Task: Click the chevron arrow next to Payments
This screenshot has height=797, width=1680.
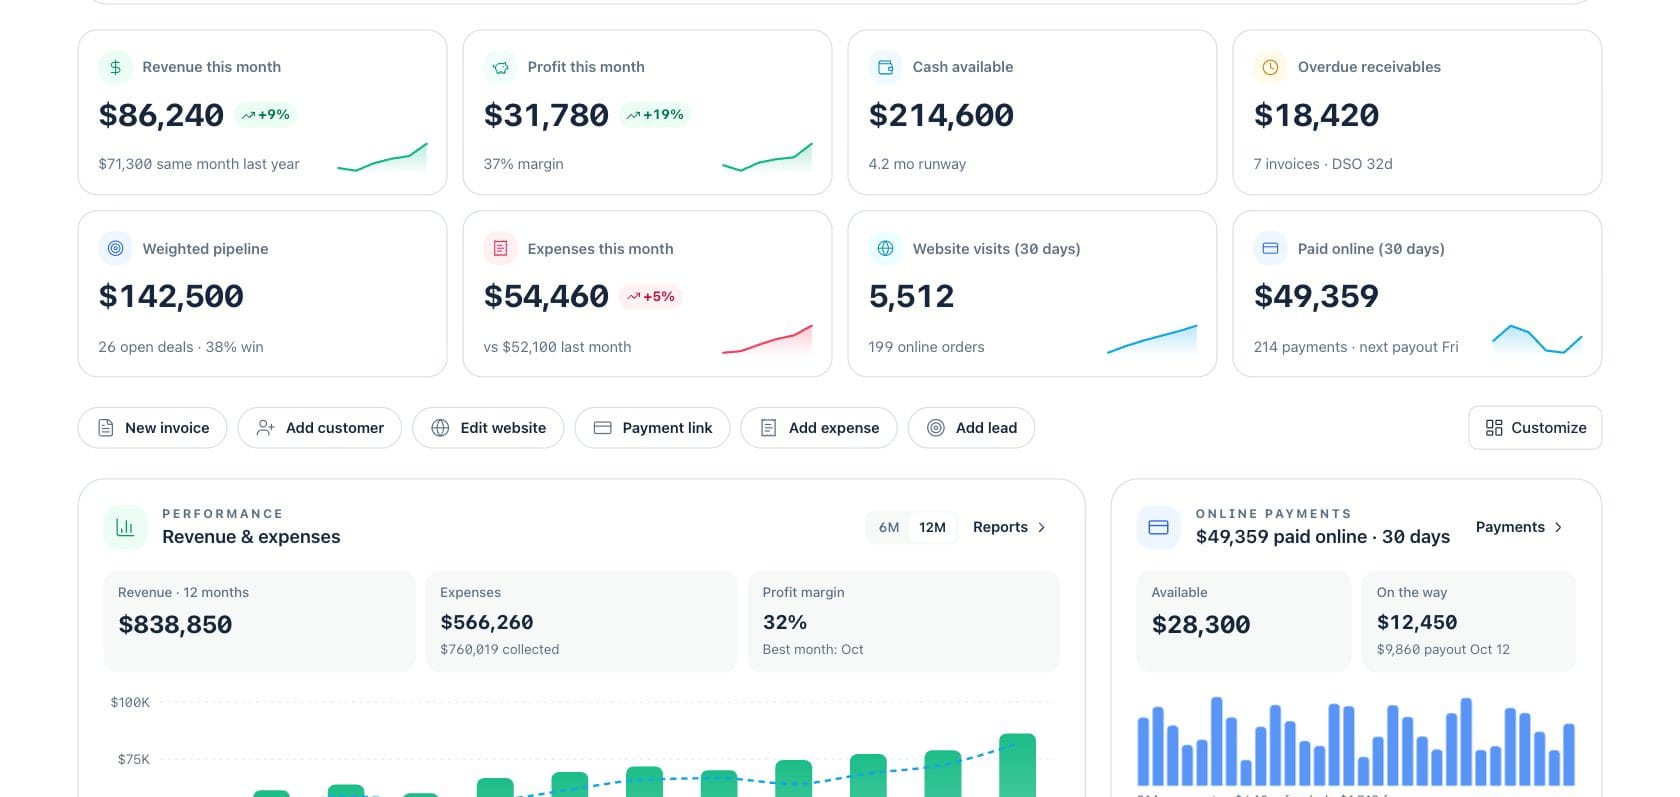Action: 1558,527
